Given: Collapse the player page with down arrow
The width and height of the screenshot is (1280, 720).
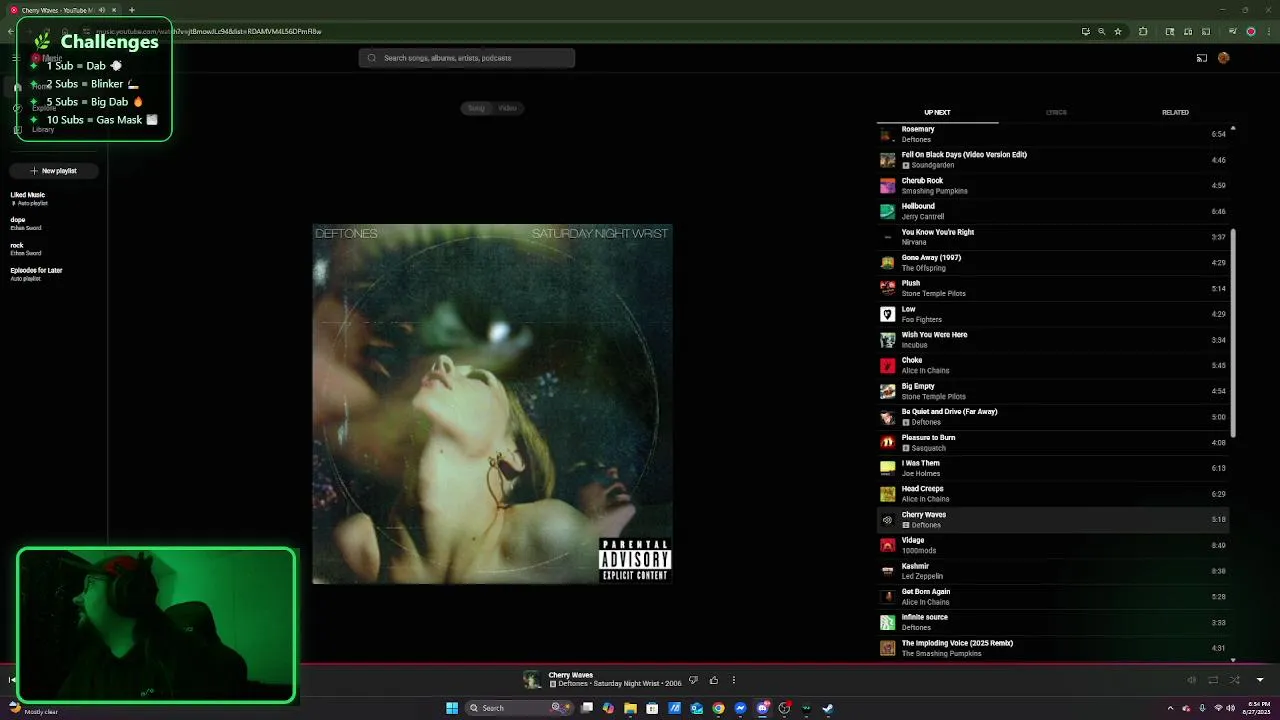Looking at the screenshot, I should click(x=1259, y=680).
